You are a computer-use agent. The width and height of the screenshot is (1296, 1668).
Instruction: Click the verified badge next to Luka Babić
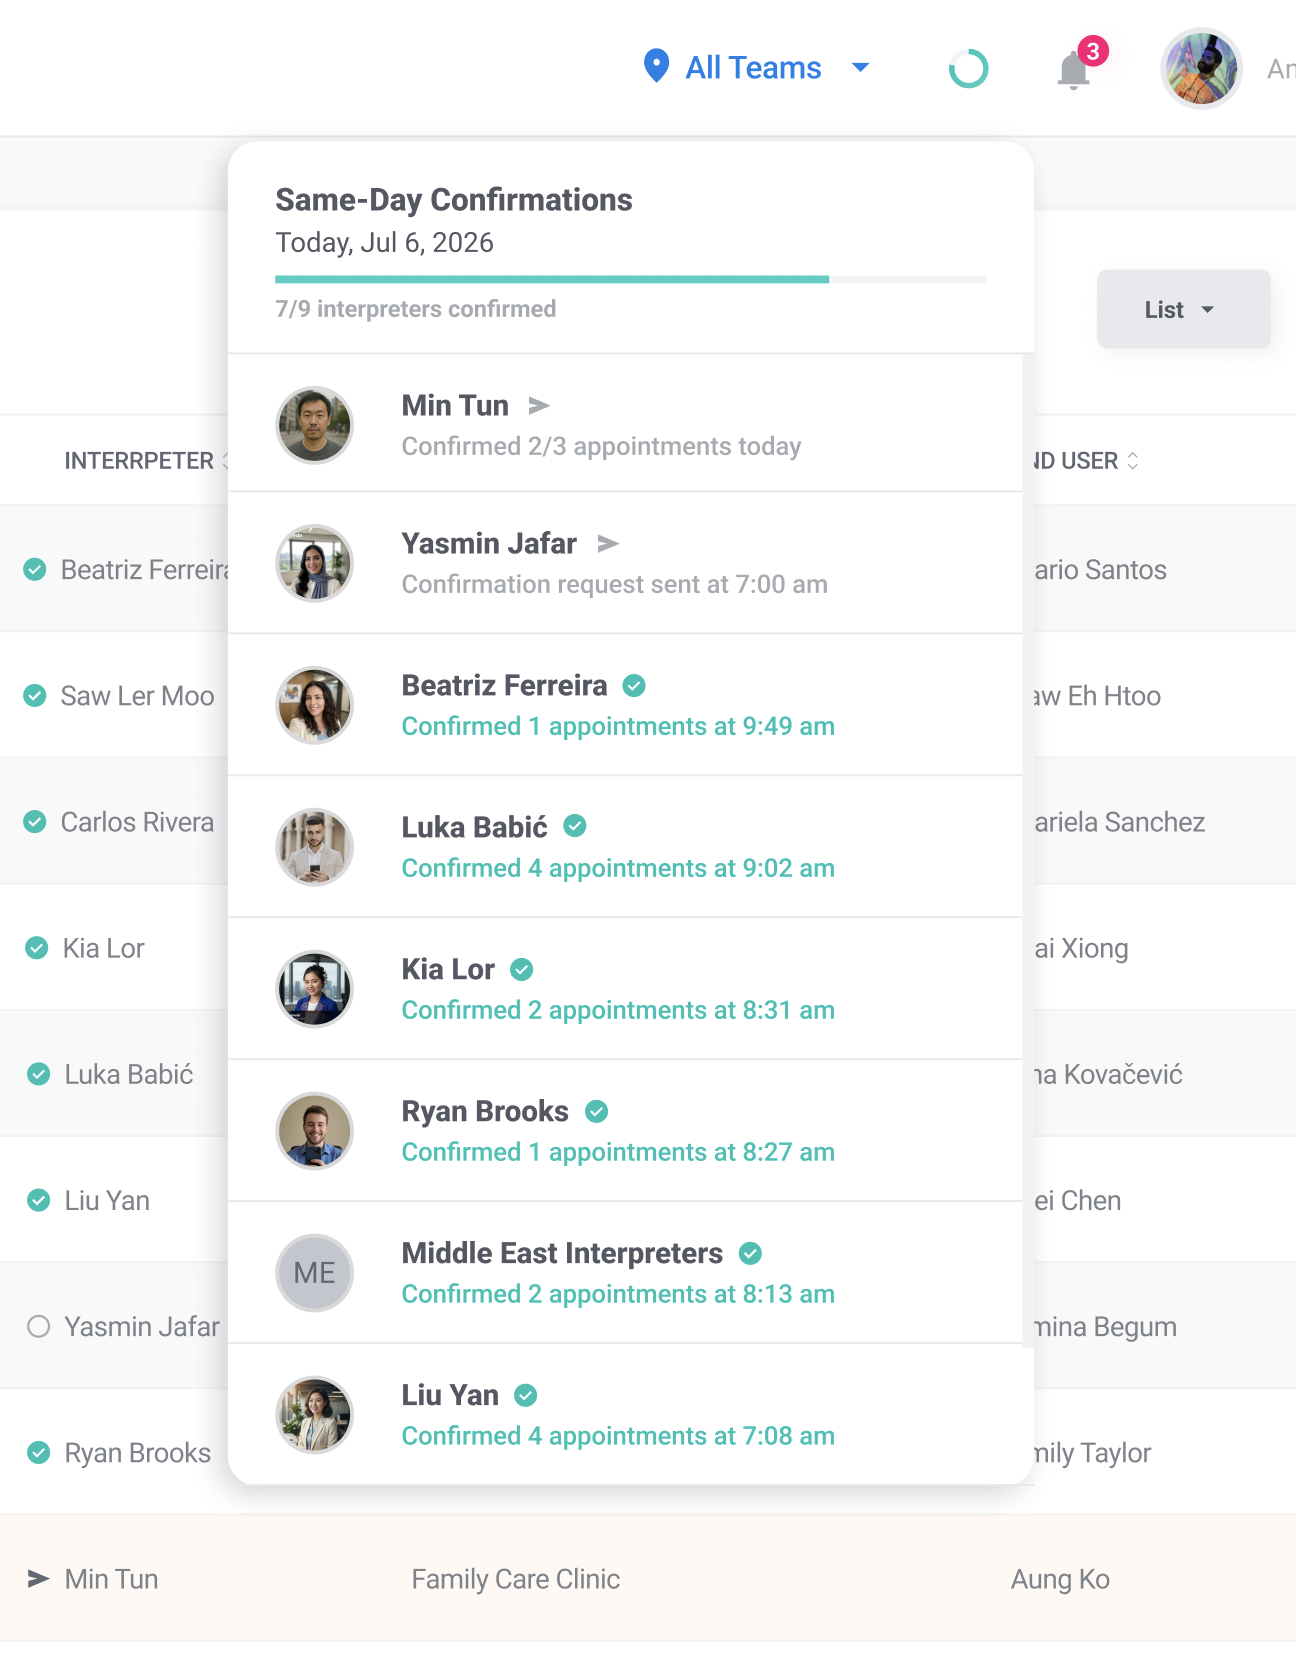click(x=575, y=826)
